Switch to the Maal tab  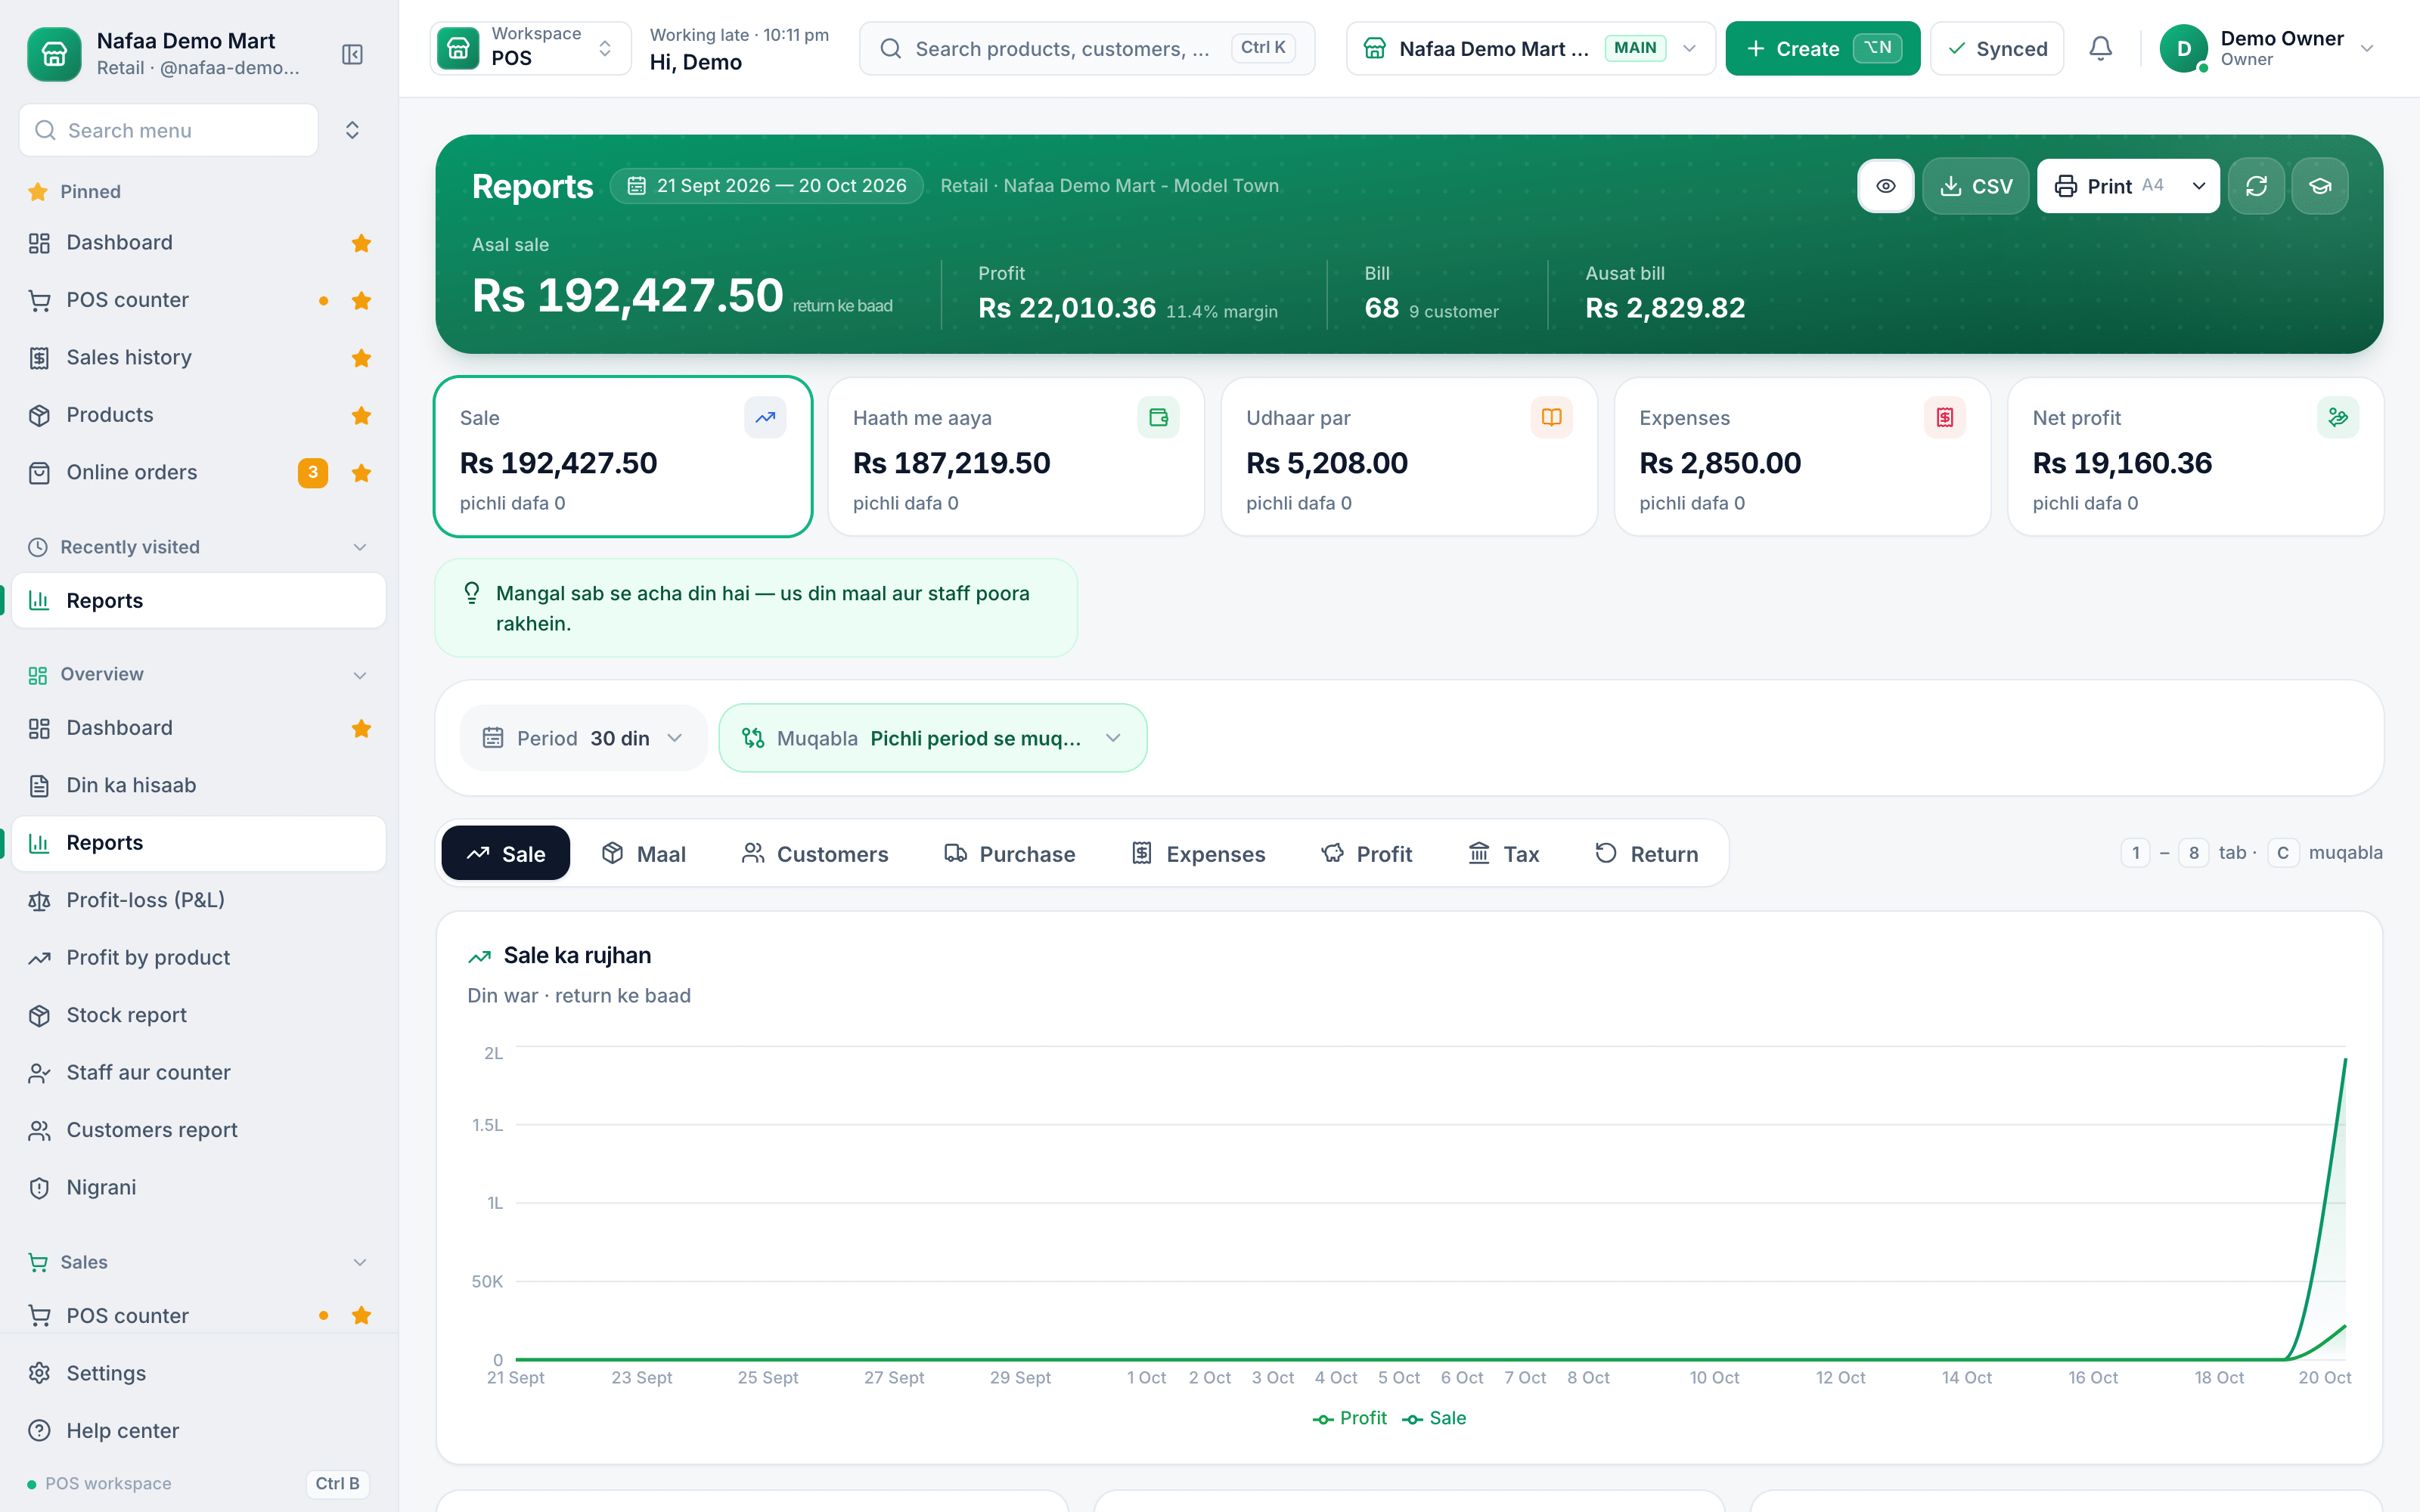click(643, 854)
